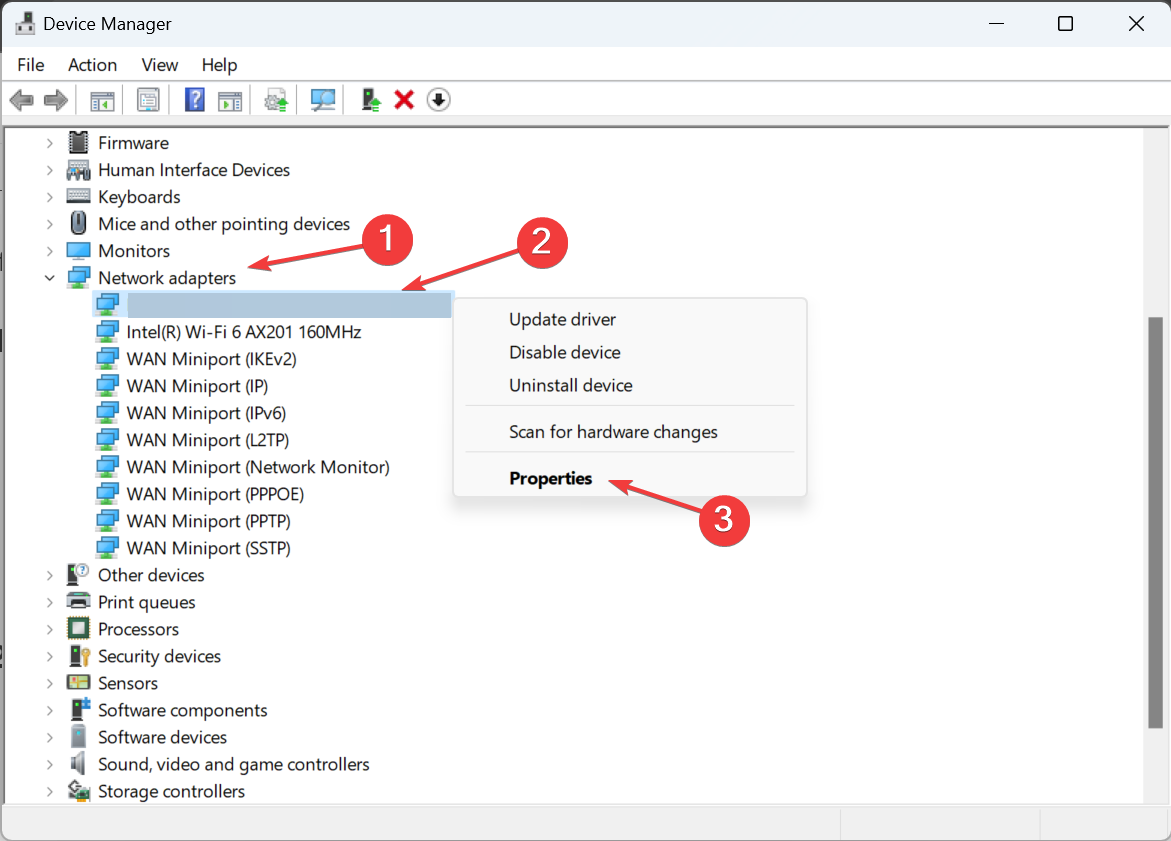Viewport: 1171px width, 841px height.
Task: Select WAN Miniport (PPPOE) adapter
Action: (215, 494)
